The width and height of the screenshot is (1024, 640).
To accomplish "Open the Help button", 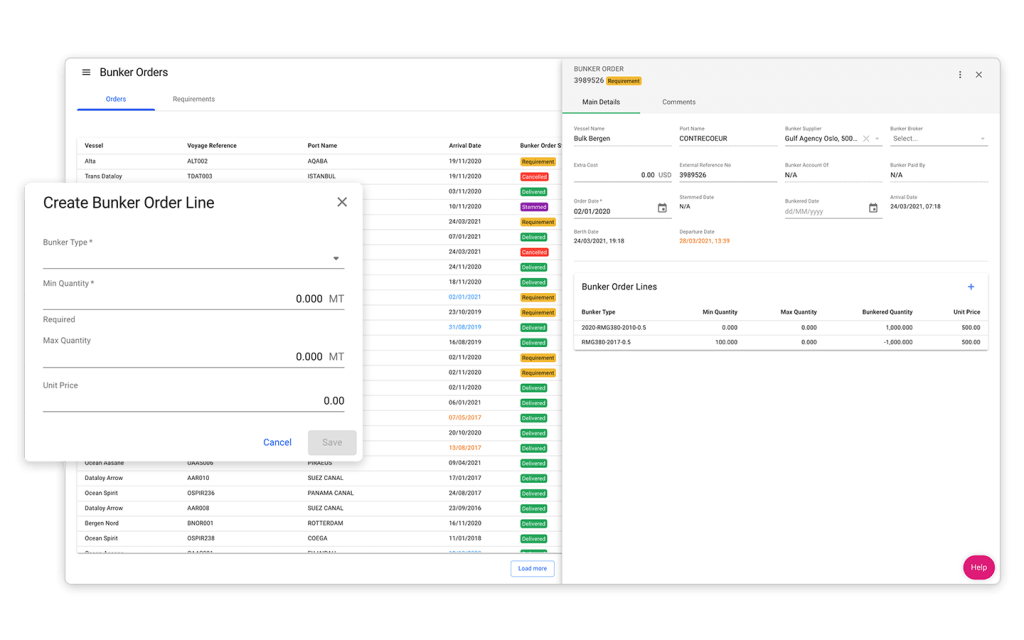I will tap(978, 567).
